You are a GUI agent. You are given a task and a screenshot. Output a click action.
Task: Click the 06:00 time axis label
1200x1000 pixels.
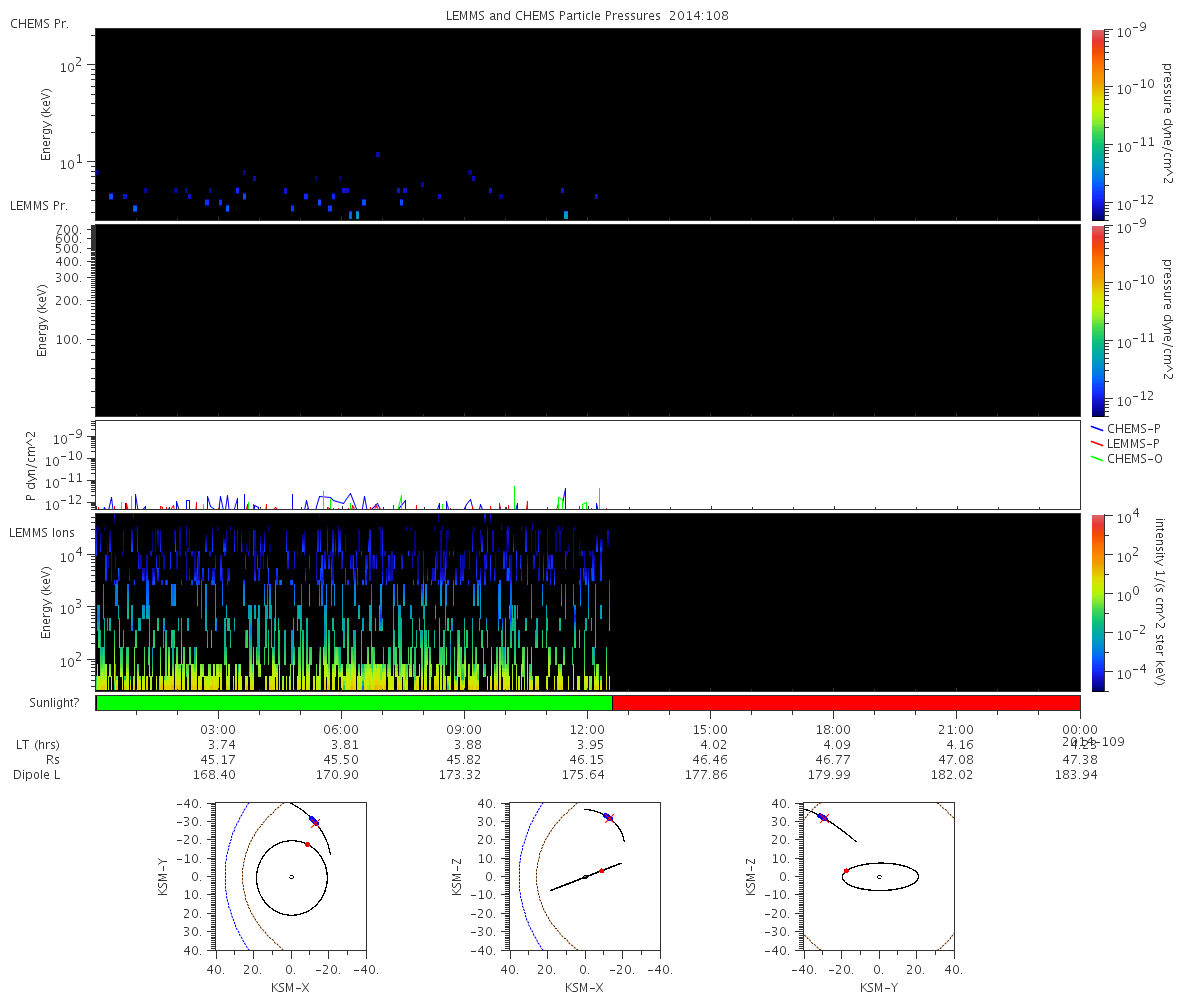click(x=341, y=729)
